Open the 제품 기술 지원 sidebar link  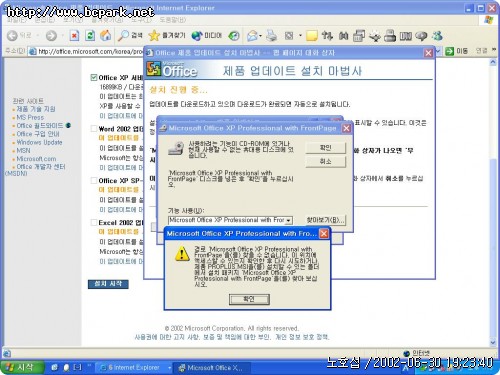coord(36,109)
